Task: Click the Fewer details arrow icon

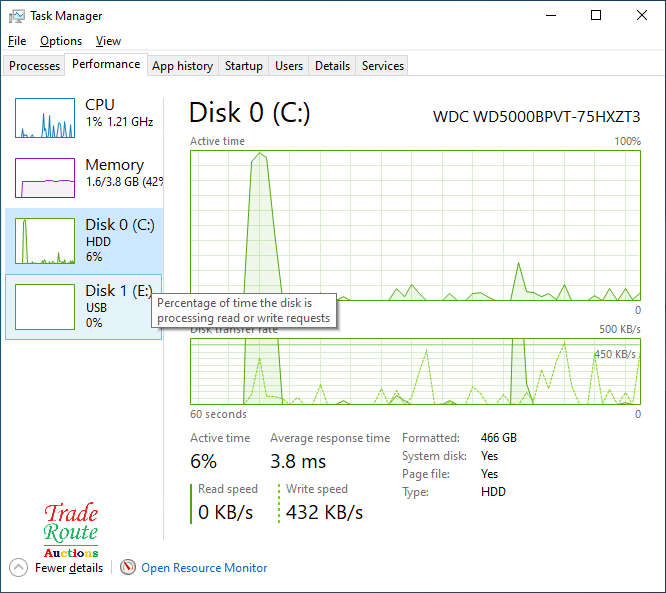Action: 18,568
